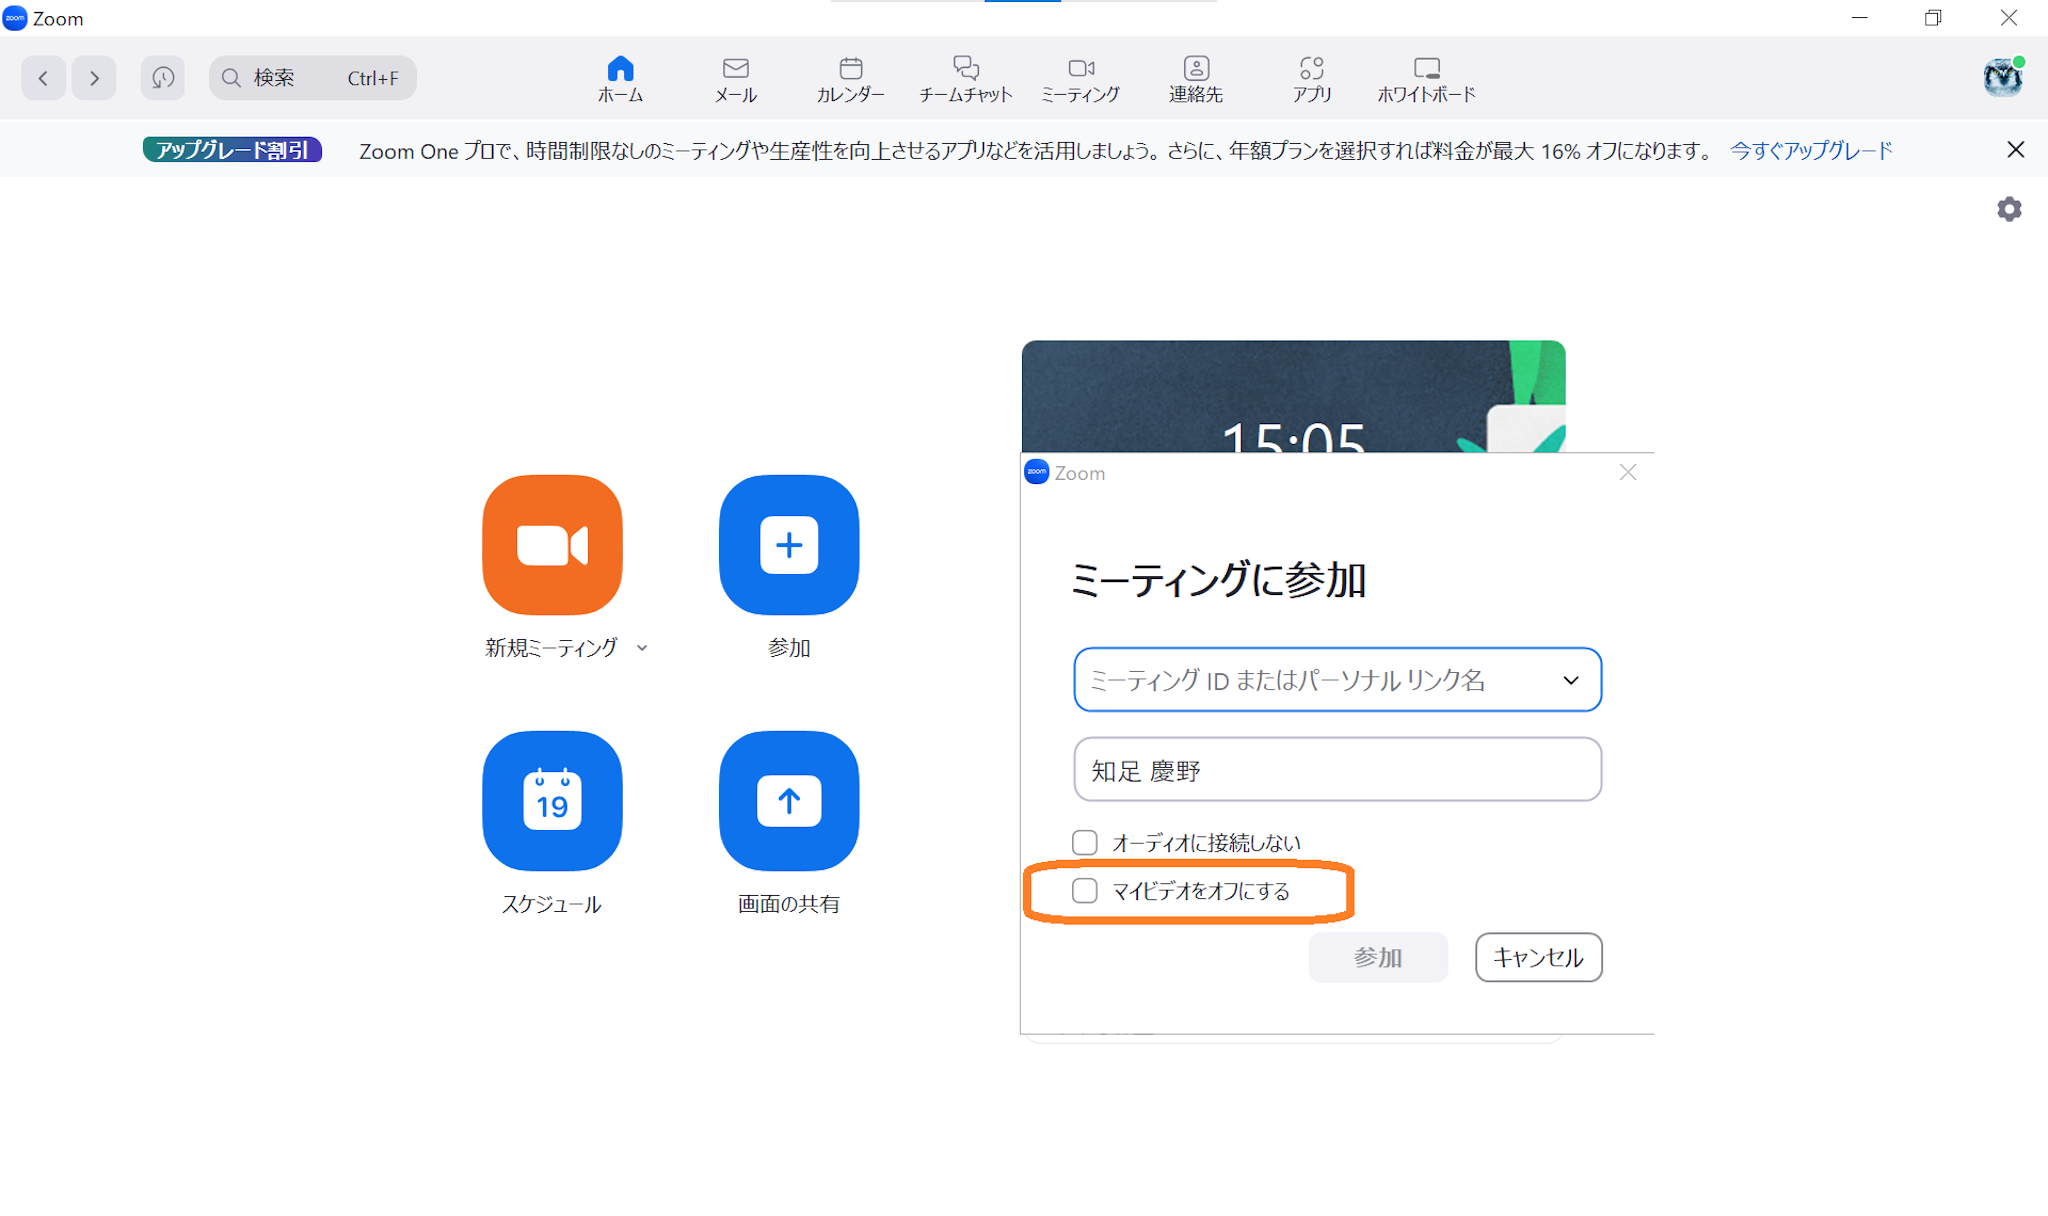Click the 今すぐアップグレード link
This screenshot has height=1216, width=2048.
click(1811, 150)
